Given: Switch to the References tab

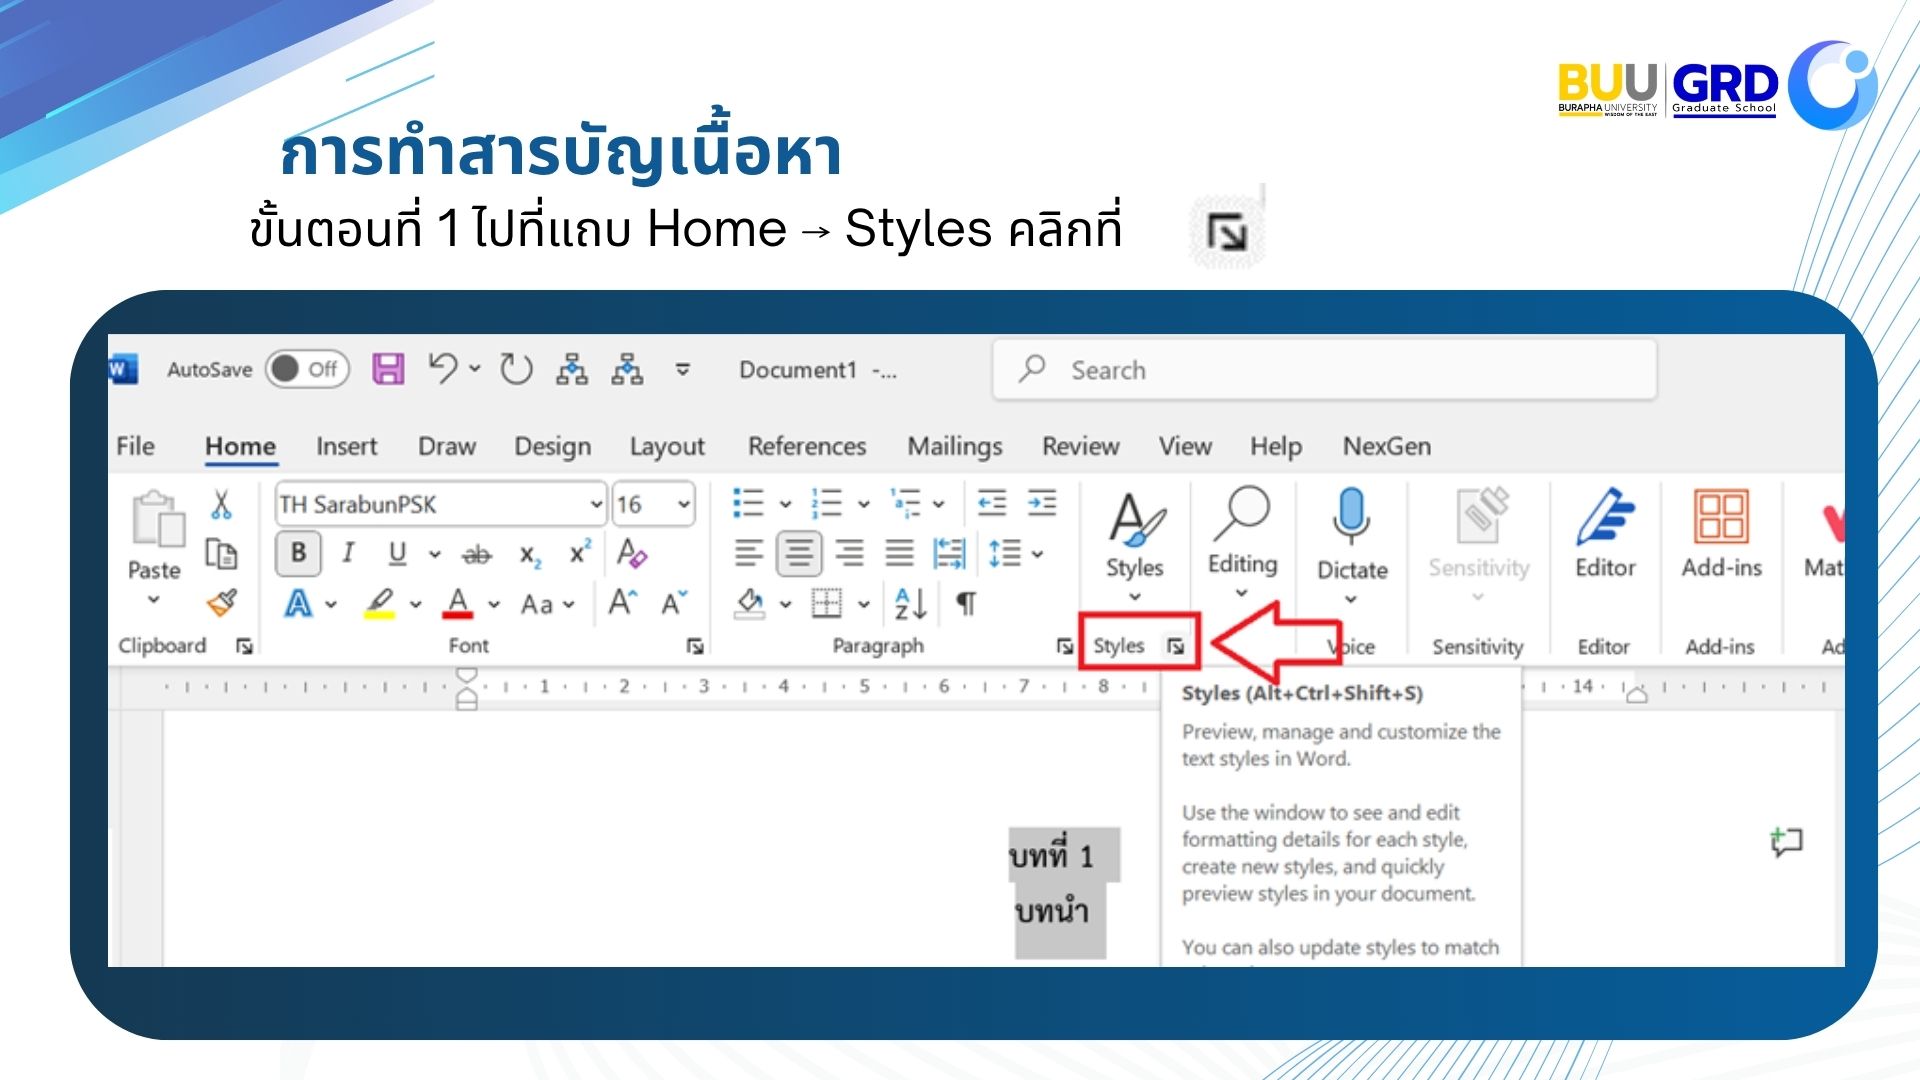Looking at the screenshot, I should click(x=806, y=446).
